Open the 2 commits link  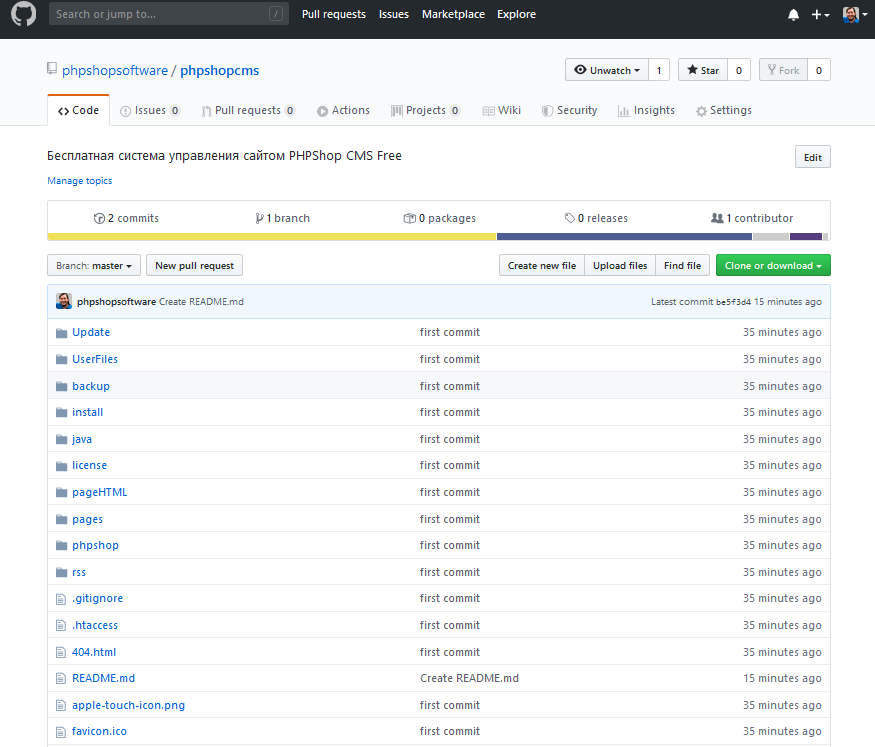tap(126, 218)
